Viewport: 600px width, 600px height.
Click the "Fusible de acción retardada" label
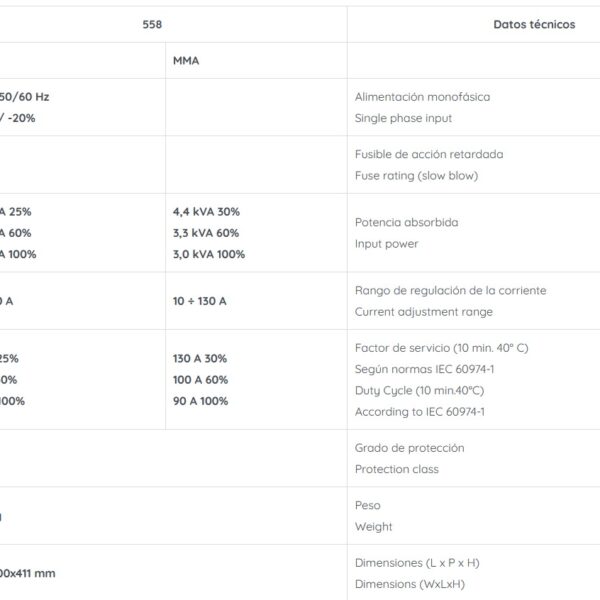point(429,154)
